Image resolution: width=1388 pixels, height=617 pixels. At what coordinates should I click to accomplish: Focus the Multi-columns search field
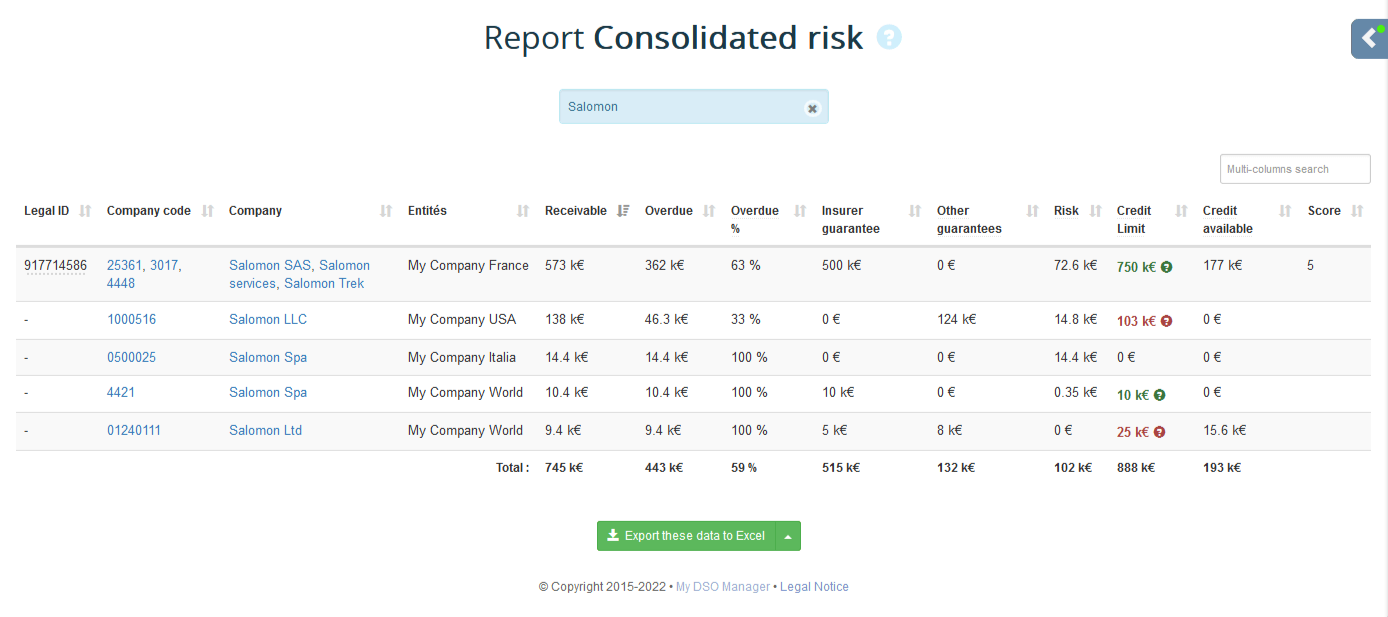pos(1294,169)
